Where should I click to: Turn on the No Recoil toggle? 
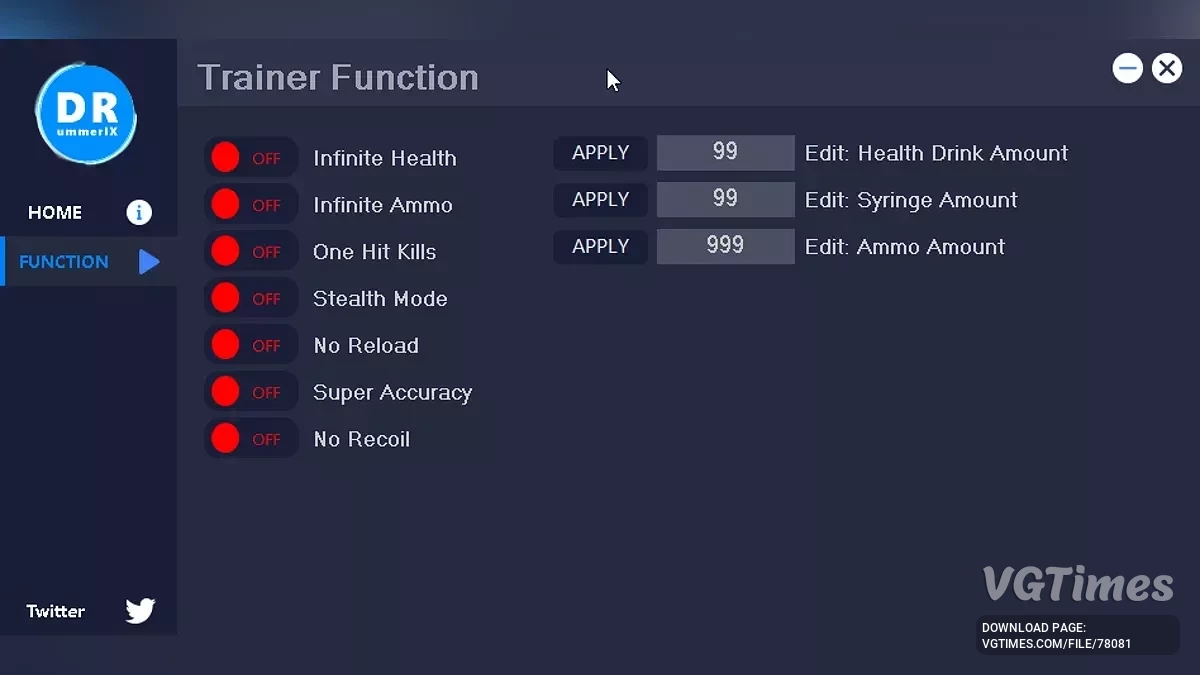(250, 439)
